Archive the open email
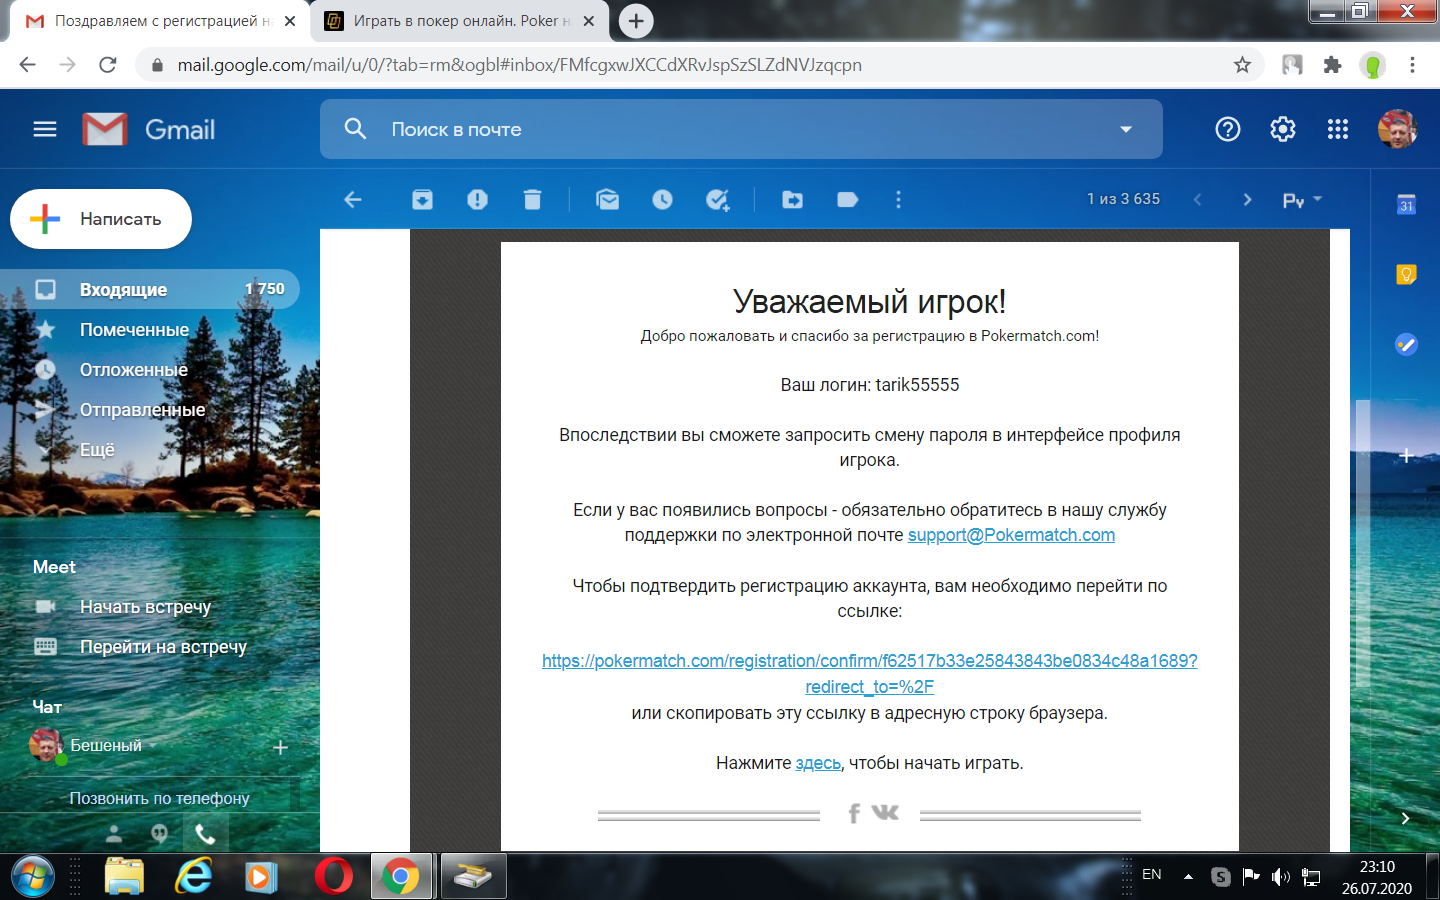 click(422, 200)
